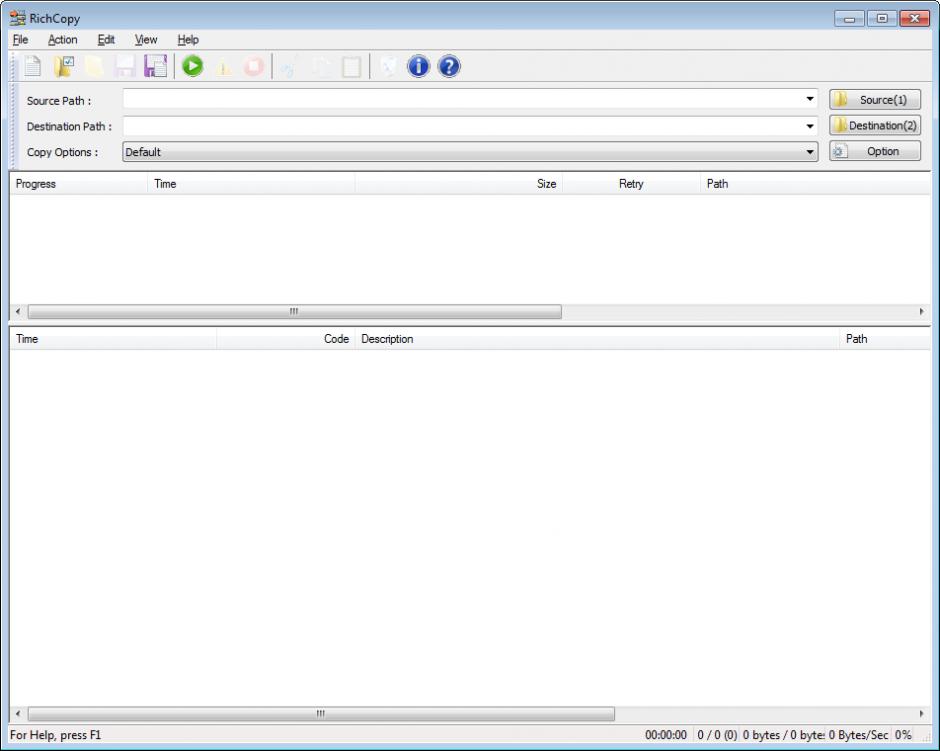Click the upper list Path column header
Image resolution: width=940 pixels, height=751 pixels.
pyautogui.click(x=815, y=183)
